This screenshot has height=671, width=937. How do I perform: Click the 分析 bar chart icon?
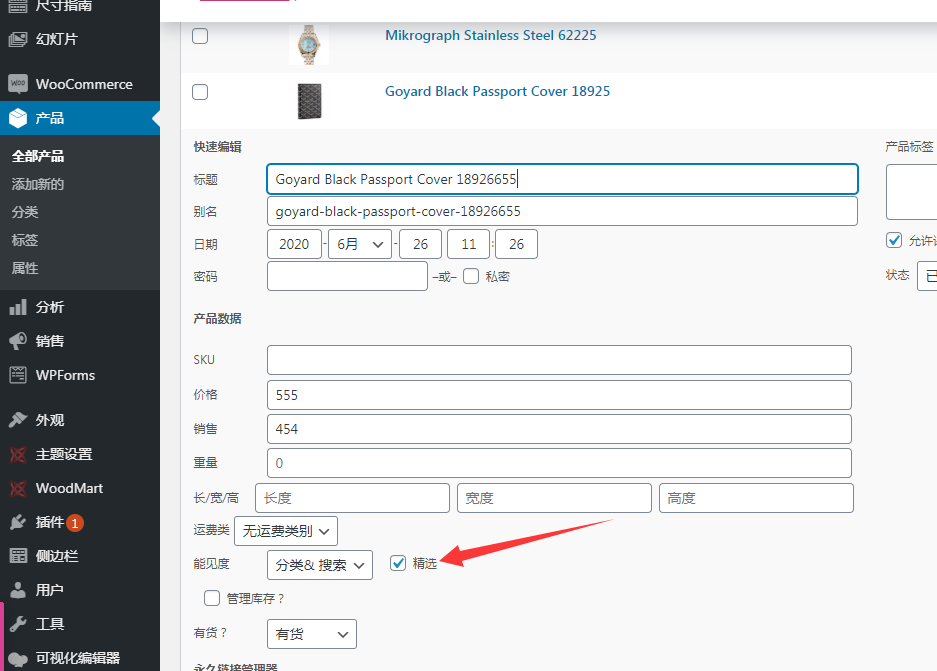[18, 307]
